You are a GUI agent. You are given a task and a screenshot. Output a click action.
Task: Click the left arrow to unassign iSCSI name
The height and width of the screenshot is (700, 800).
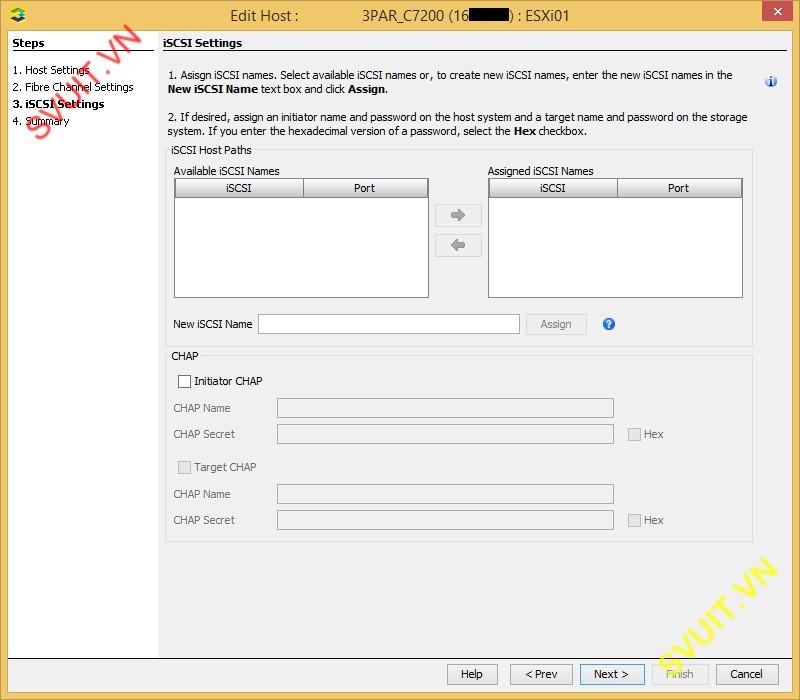tap(458, 245)
